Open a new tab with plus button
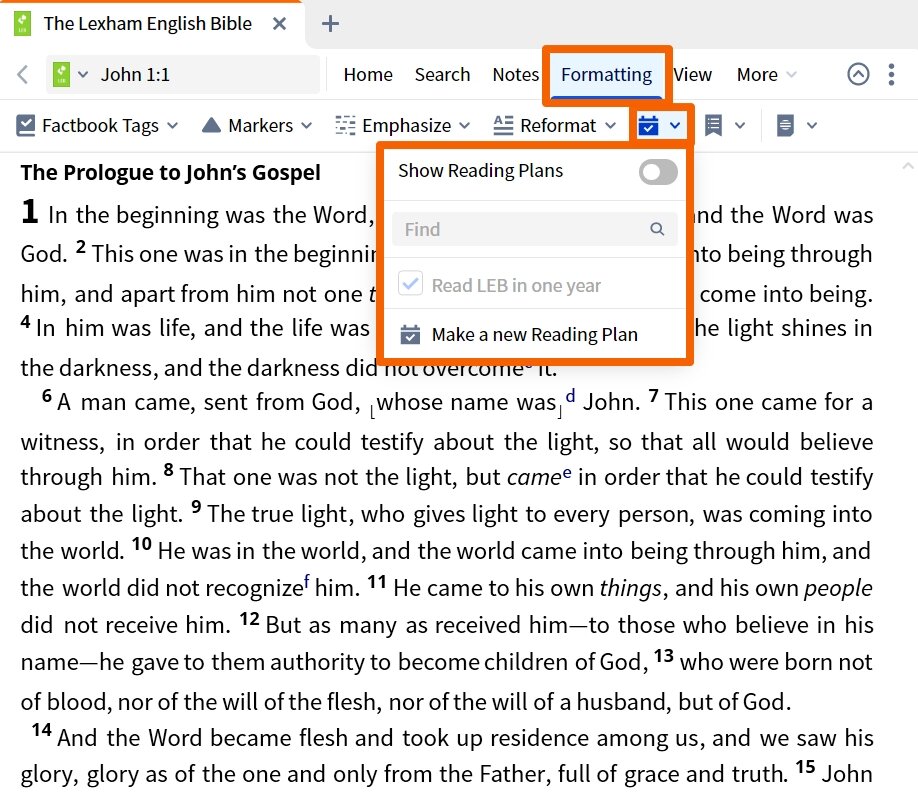The width and height of the screenshot is (918, 793). [330, 24]
